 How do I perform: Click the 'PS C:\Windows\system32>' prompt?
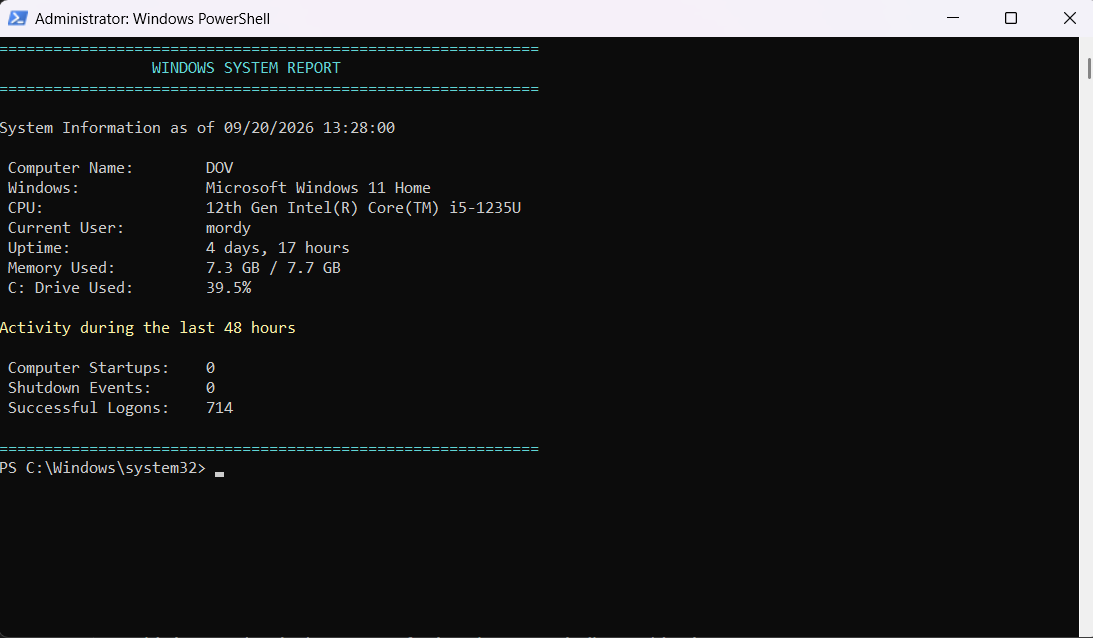pyautogui.click(x=103, y=468)
